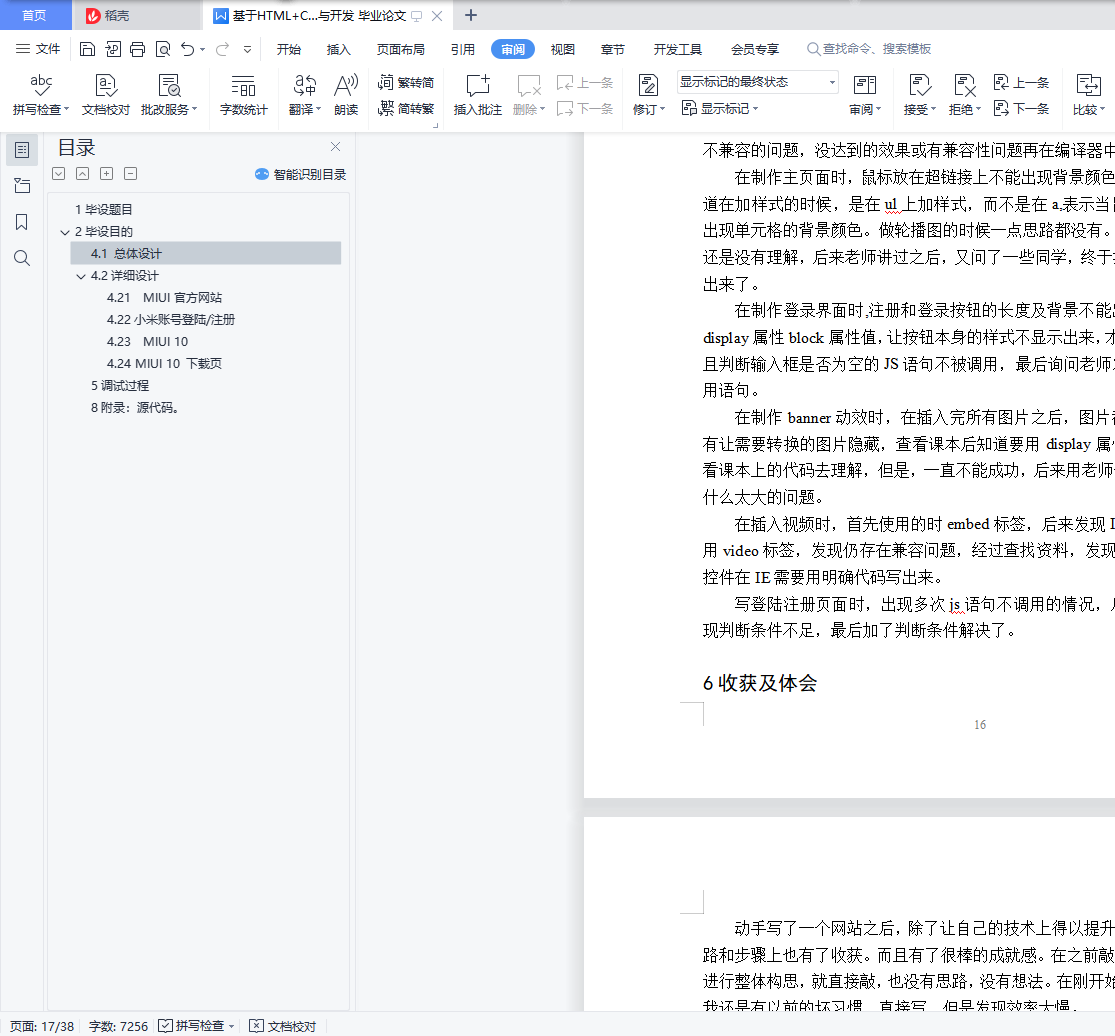The image size is (1115, 1036).
Task: Open the search sidebar icon
Action: click(22, 257)
